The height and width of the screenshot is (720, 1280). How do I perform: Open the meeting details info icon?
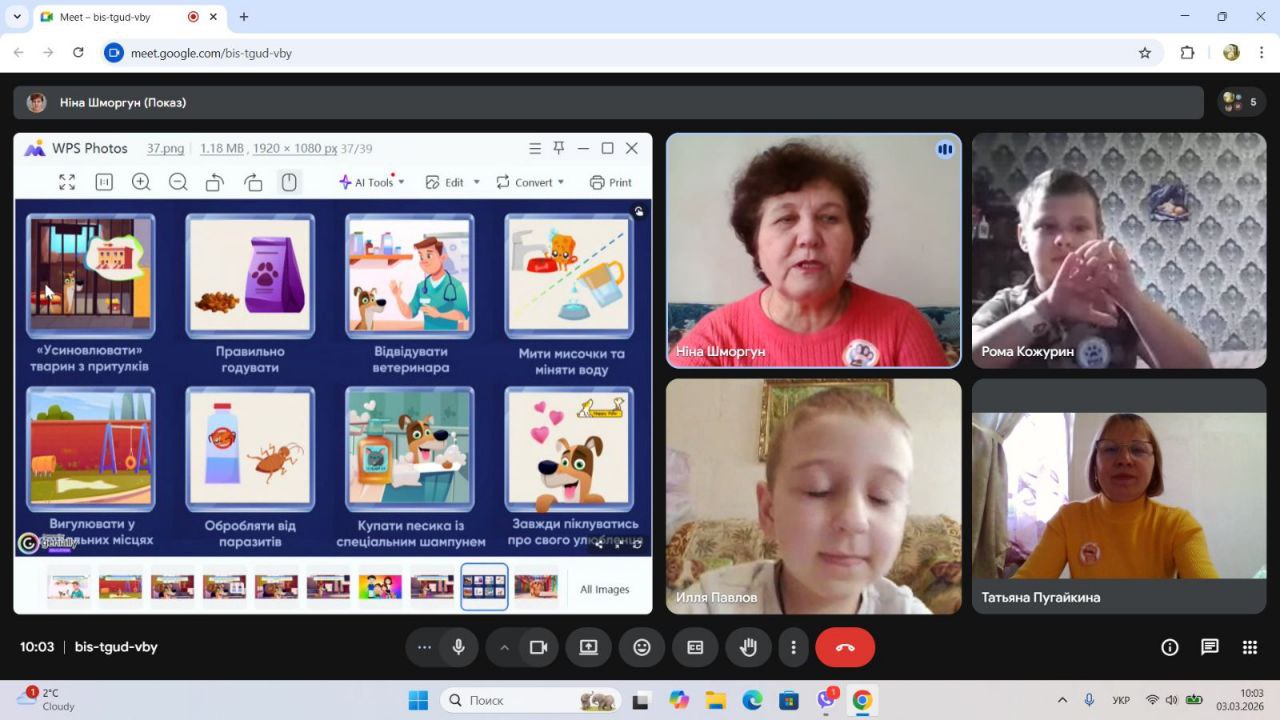[1170, 647]
